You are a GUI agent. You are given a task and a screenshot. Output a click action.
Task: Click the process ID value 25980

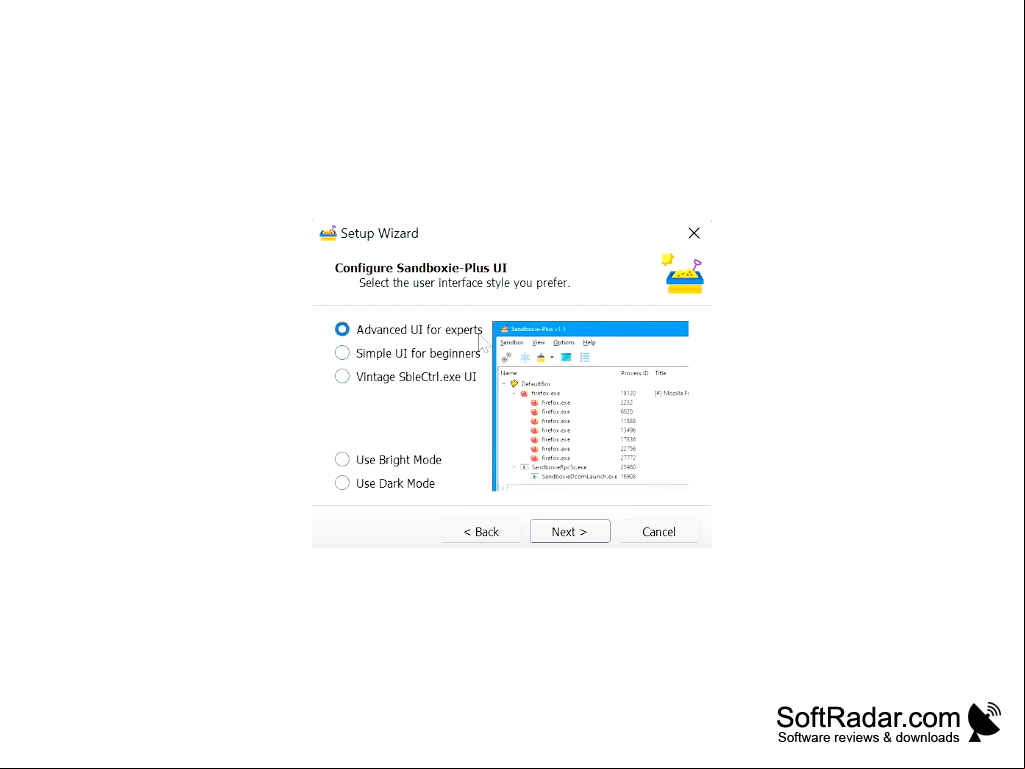pyautogui.click(x=628, y=467)
